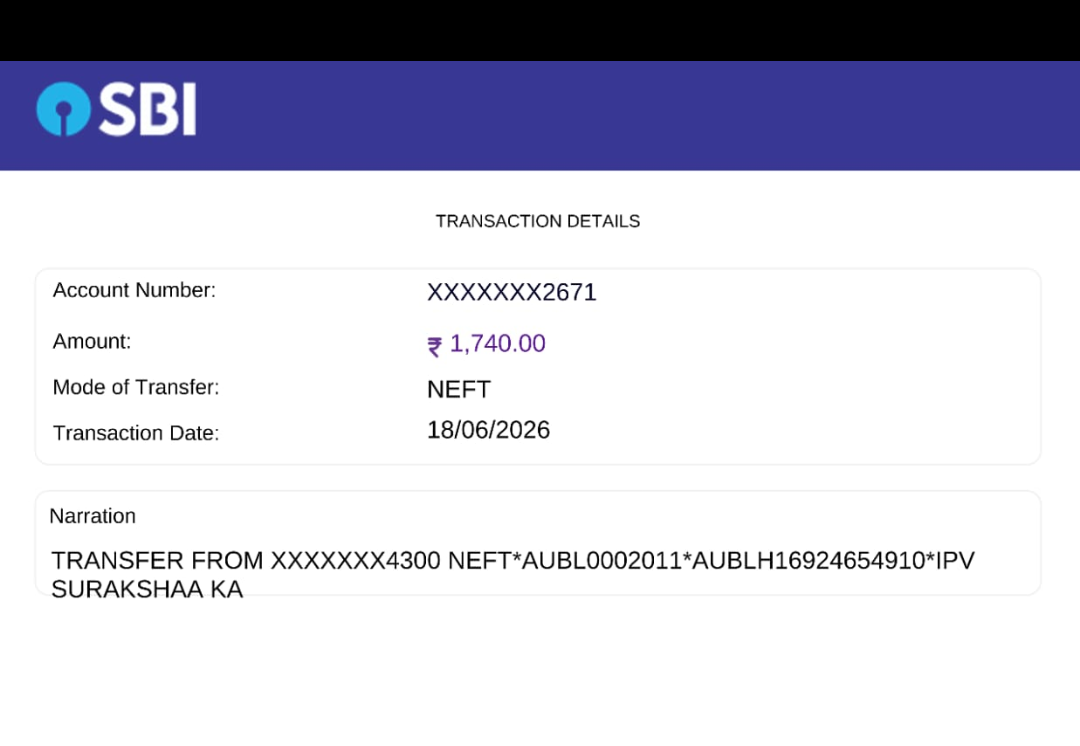
Task: Click the Mode of Transfer label
Action: click(x=136, y=387)
